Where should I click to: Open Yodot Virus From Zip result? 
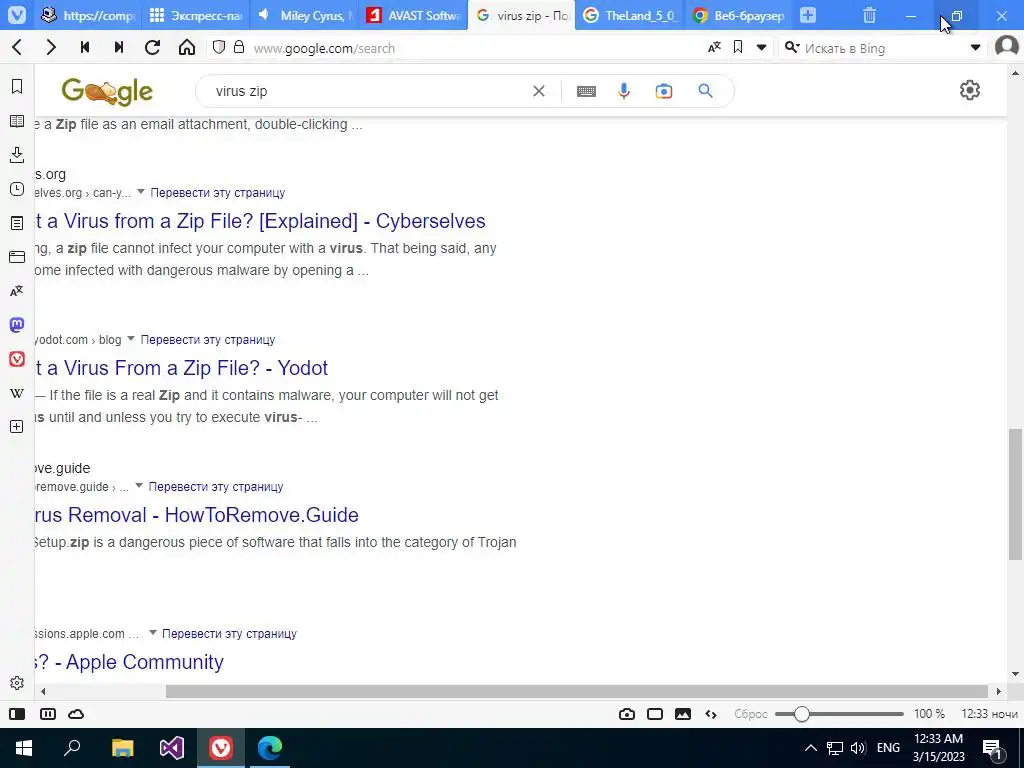pos(181,368)
